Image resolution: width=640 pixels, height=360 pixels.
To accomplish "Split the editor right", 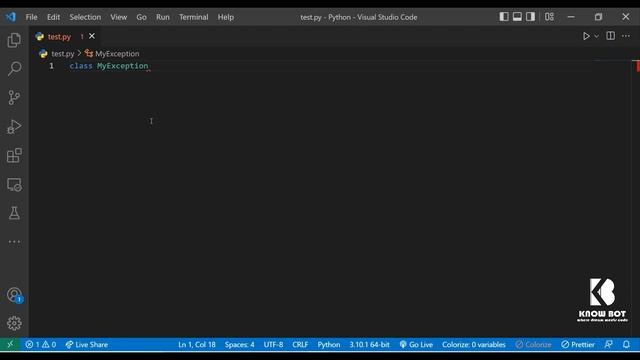I will 611,36.
